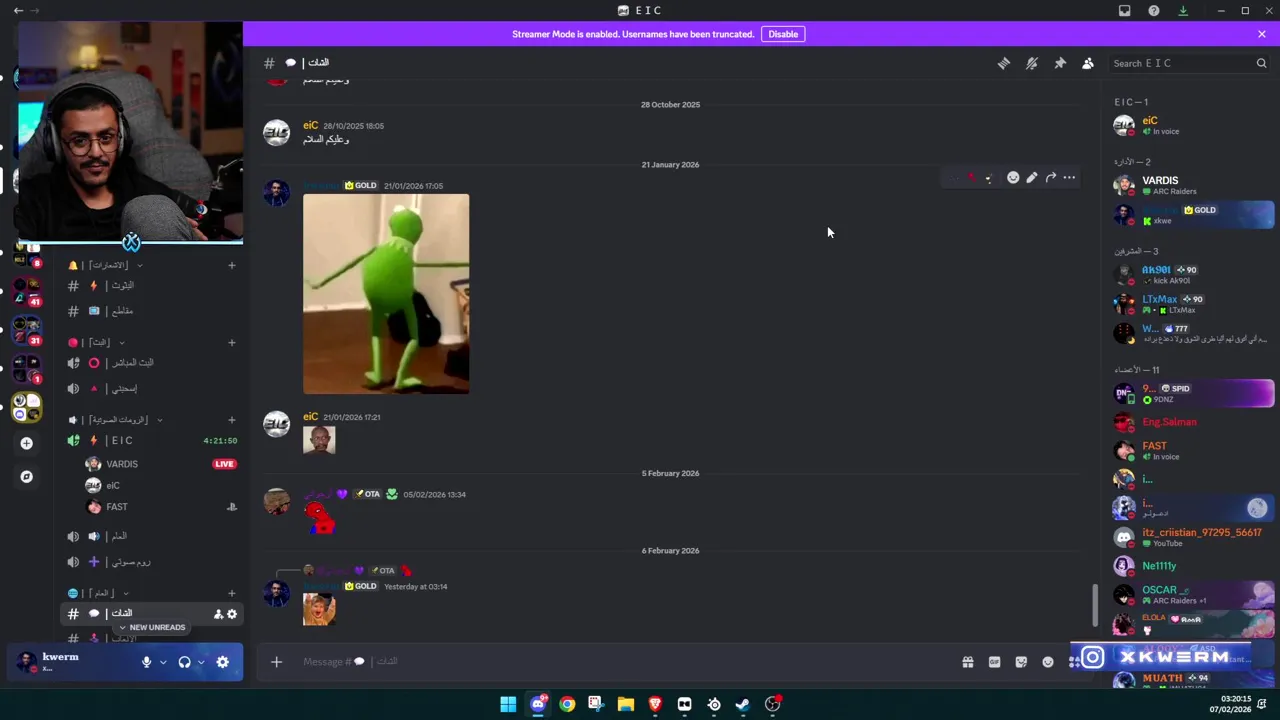Open the Threads icon in channel header
Screen dimensions: 1280x720
pyautogui.click(x=1003, y=63)
